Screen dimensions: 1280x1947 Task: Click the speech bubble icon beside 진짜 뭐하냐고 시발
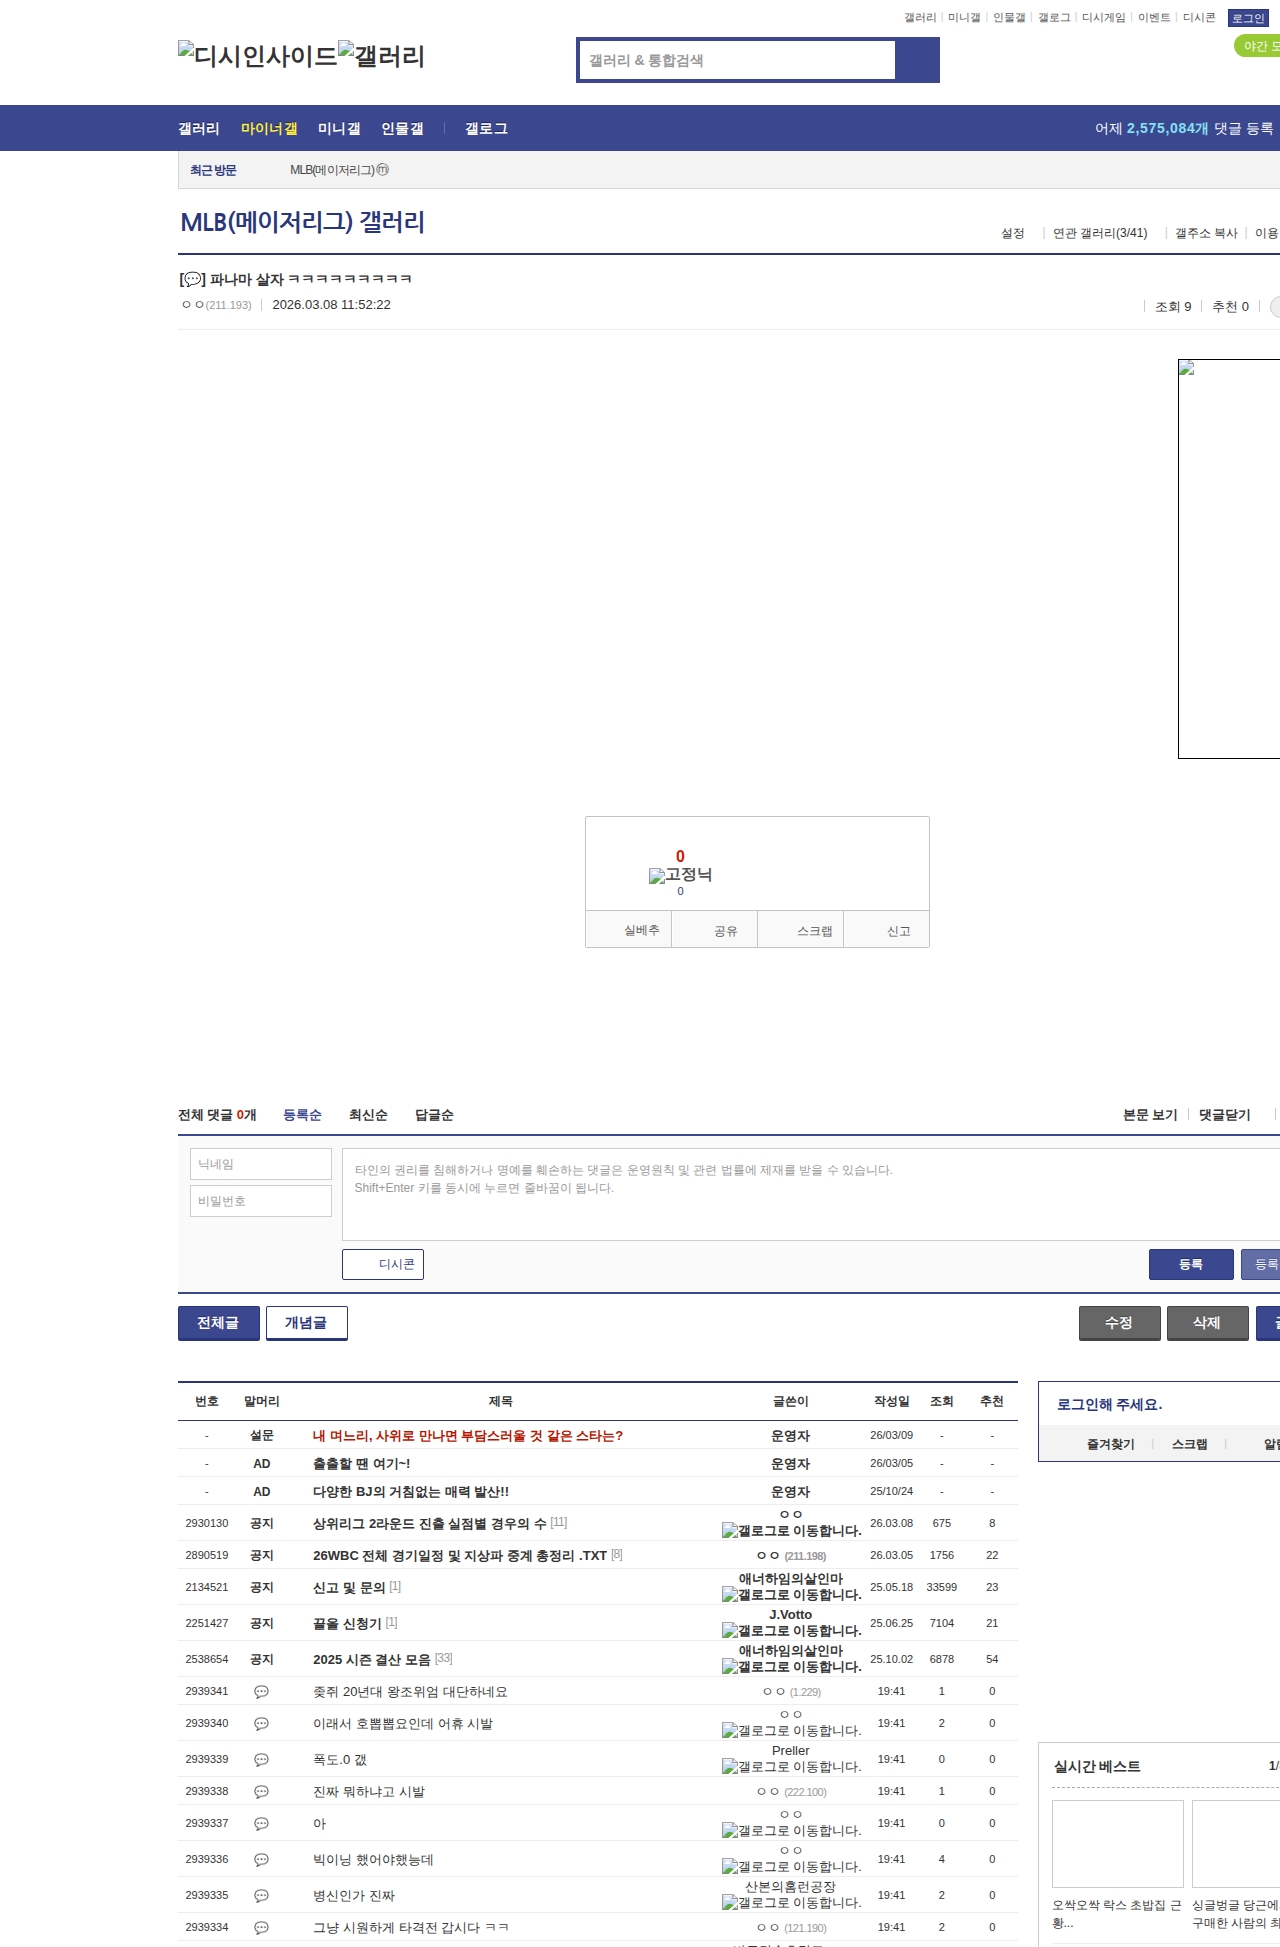pyautogui.click(x=261, y=1791)
